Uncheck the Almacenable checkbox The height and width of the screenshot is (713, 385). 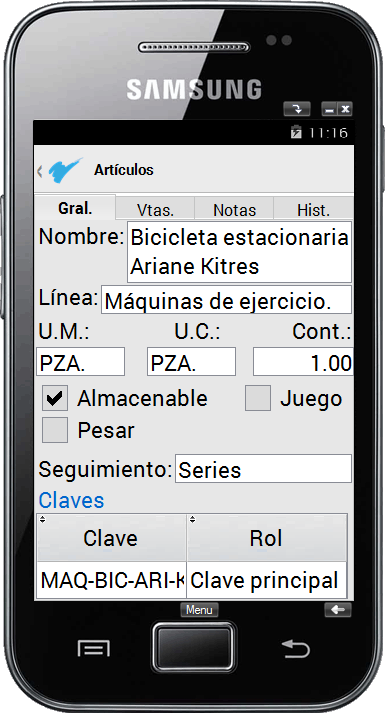point(55,398)
